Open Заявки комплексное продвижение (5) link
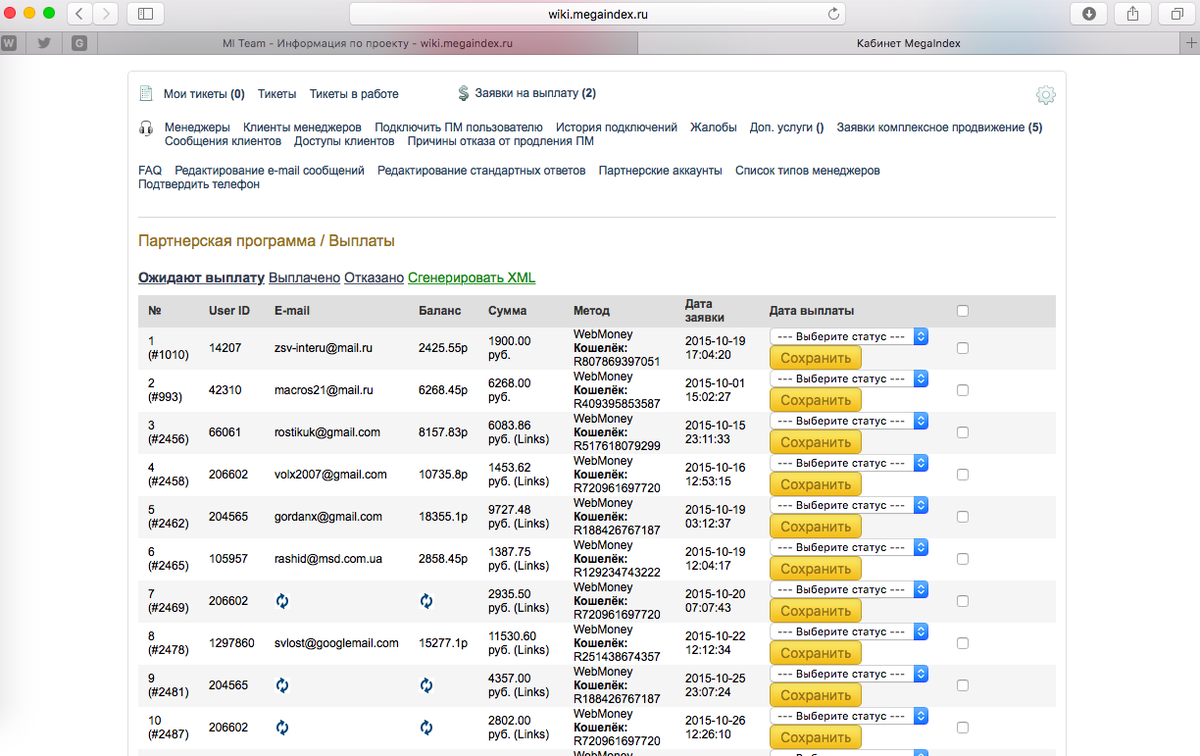Viewport: 1200px width, 756px height. point(939,128)
